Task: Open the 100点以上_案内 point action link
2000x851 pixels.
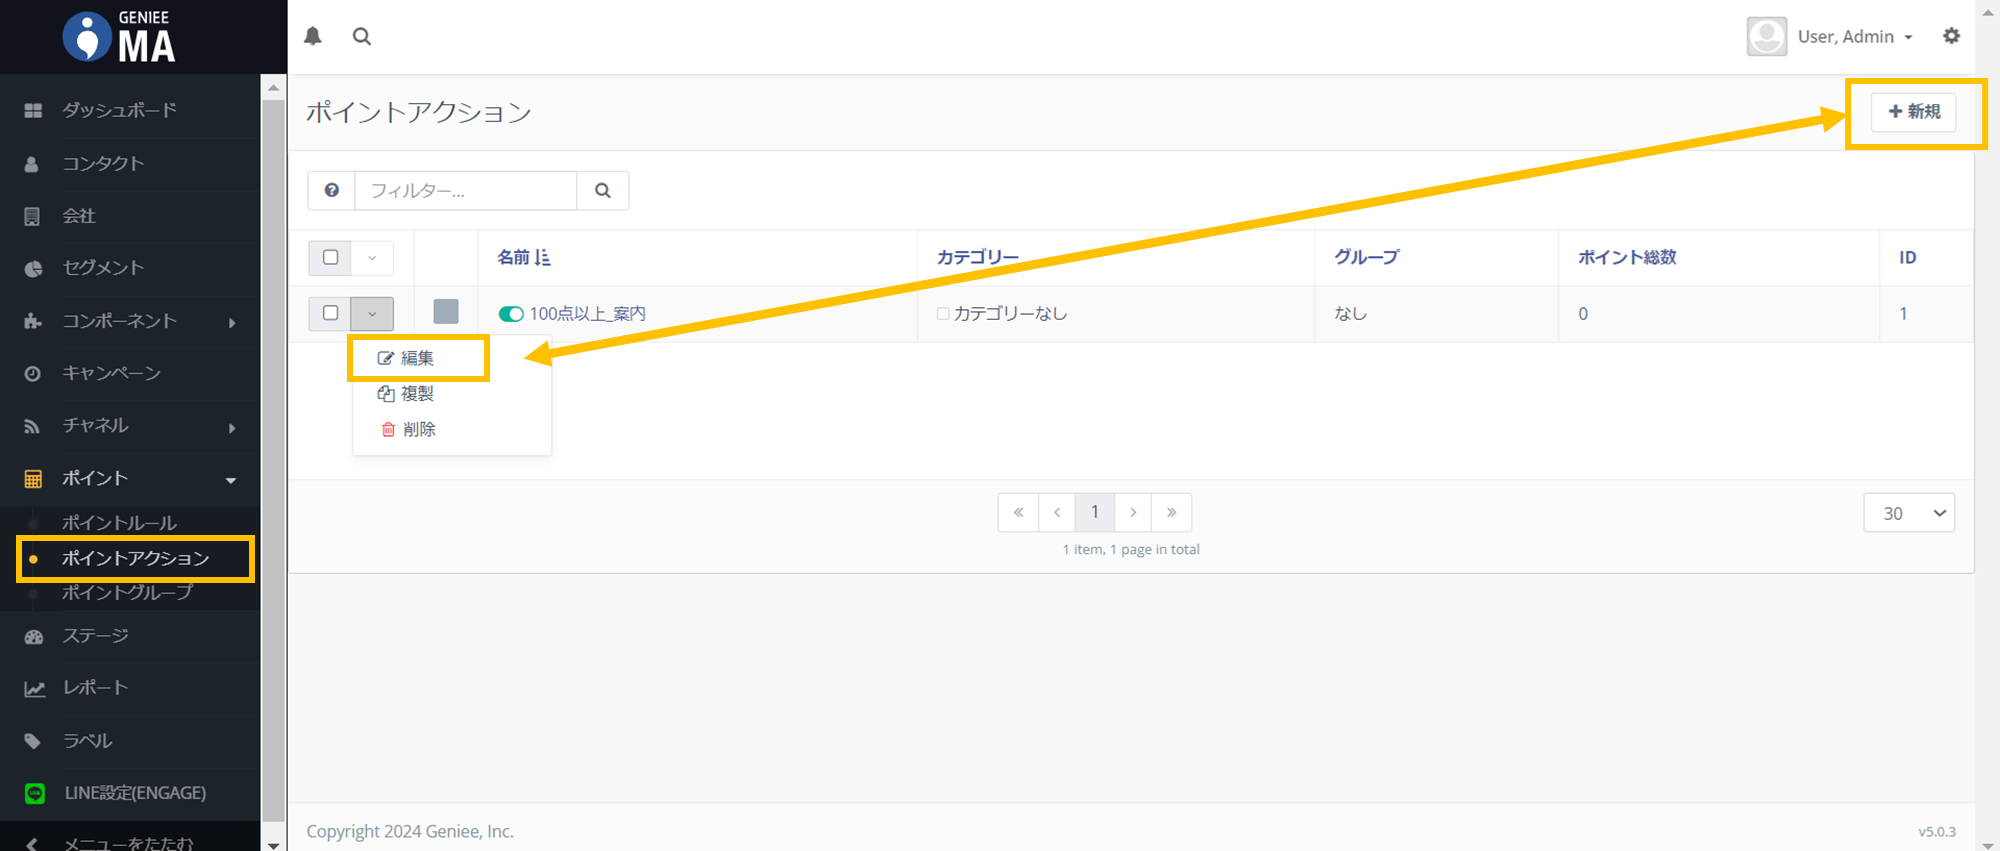Action: click(x=587, y=314)
